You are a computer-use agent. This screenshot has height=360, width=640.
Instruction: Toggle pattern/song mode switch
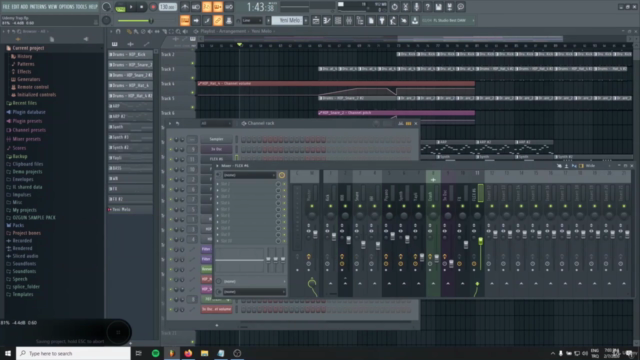pyautogui.click(x=120, y=7)
